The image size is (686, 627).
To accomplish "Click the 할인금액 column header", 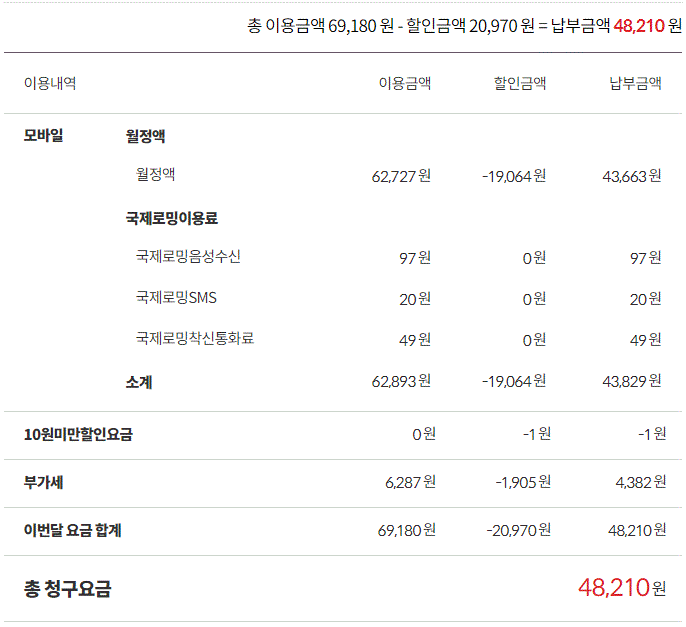I will pos(519,84).
